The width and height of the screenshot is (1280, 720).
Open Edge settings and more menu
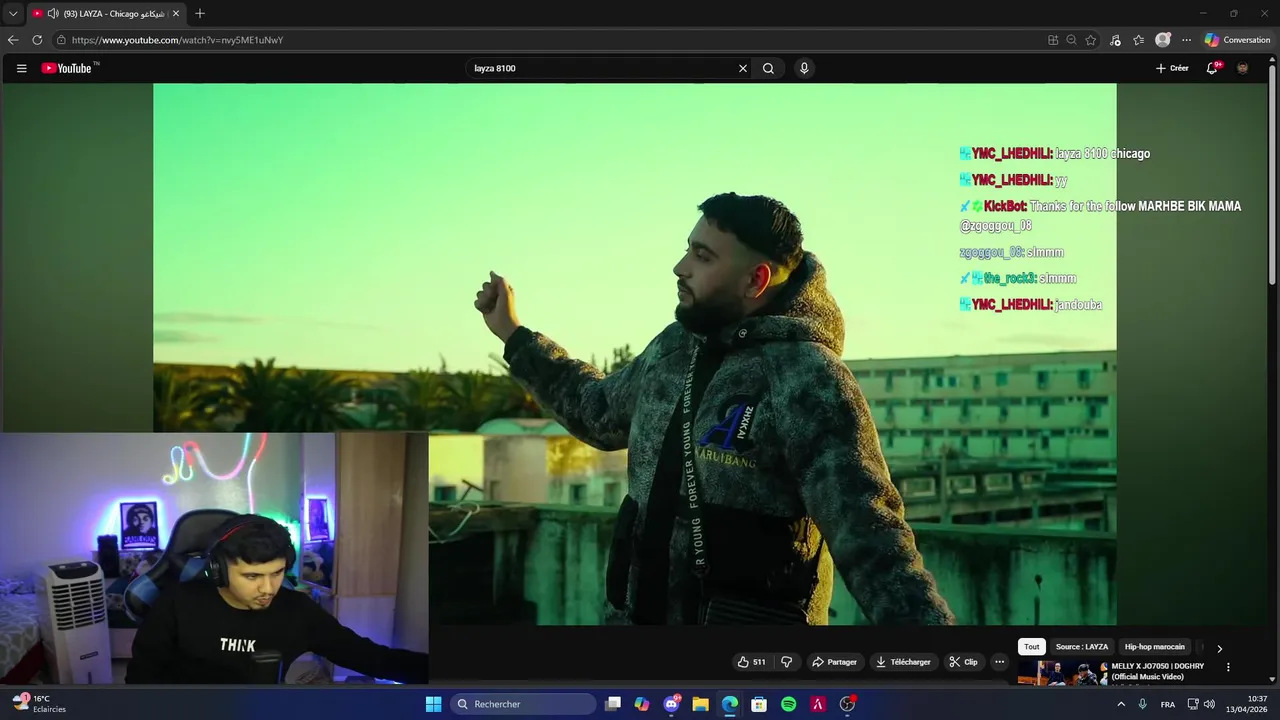coord(1186,40)
